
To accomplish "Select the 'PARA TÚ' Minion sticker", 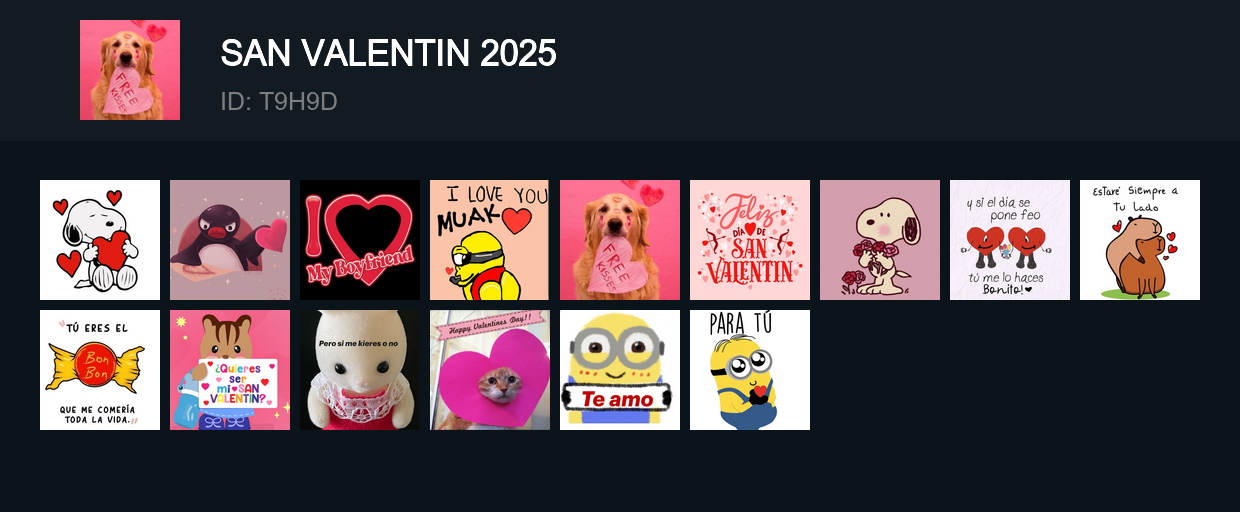I will pos(750,370).
